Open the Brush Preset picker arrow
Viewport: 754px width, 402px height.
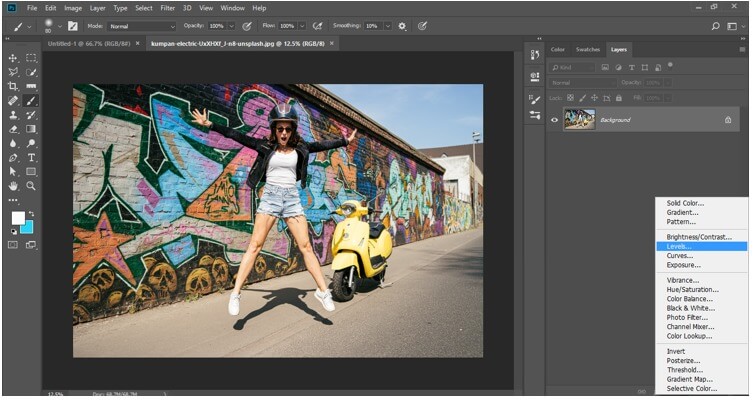pos(60,26)
